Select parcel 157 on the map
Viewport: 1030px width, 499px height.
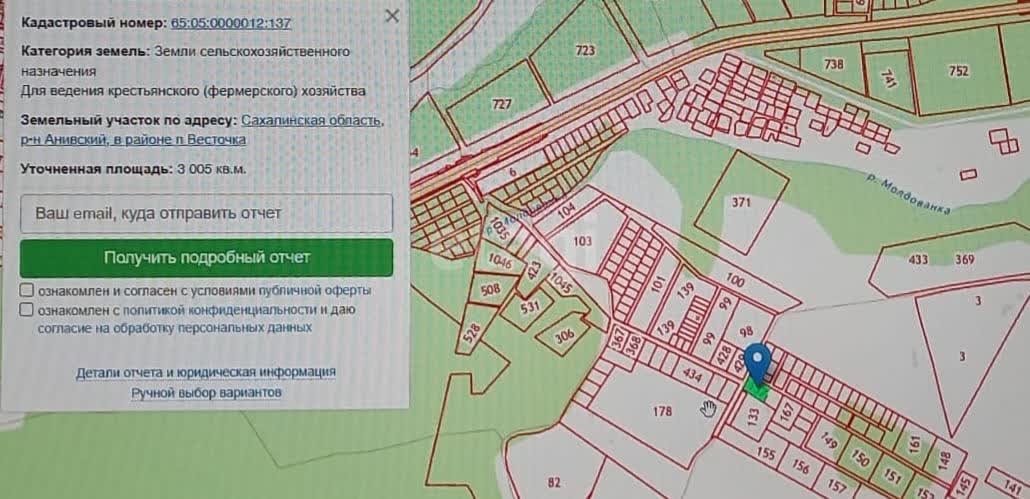coord(836,486)
